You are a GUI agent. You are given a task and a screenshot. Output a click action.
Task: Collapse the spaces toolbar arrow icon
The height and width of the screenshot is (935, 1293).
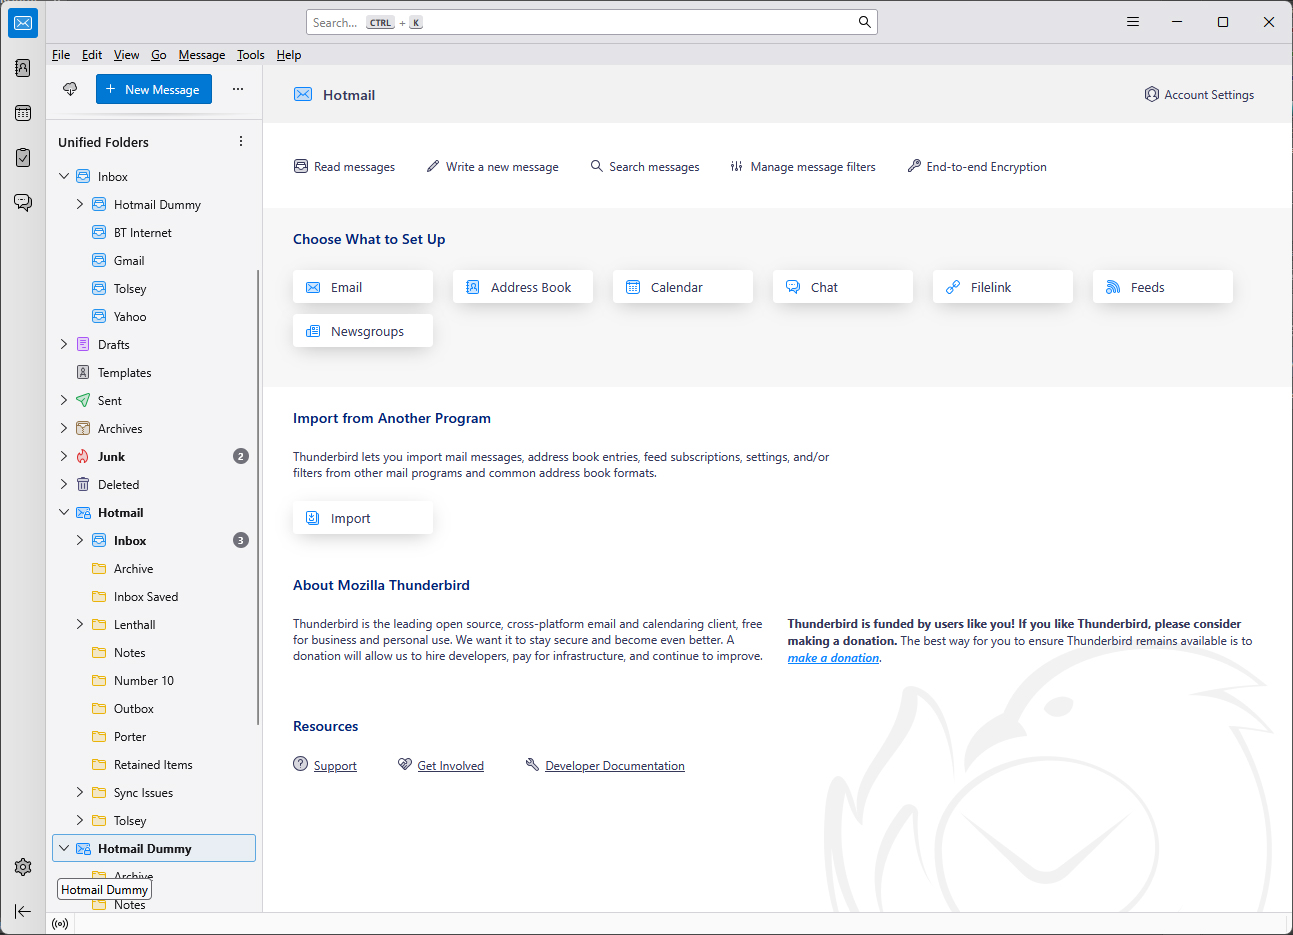pos(23,911)
